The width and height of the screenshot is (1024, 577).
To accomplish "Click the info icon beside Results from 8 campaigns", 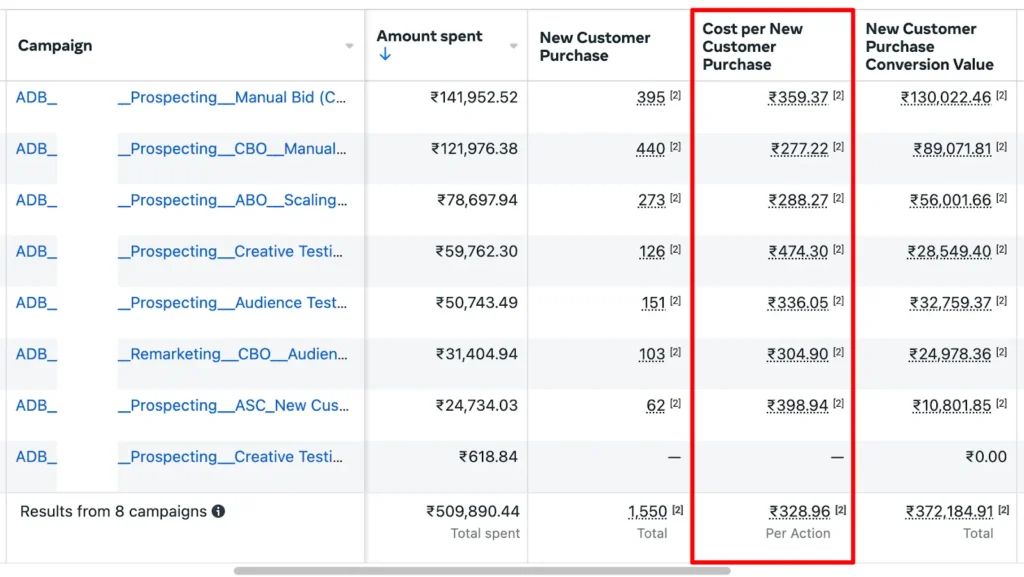I will pyautogui.click(x=218, y=511).
